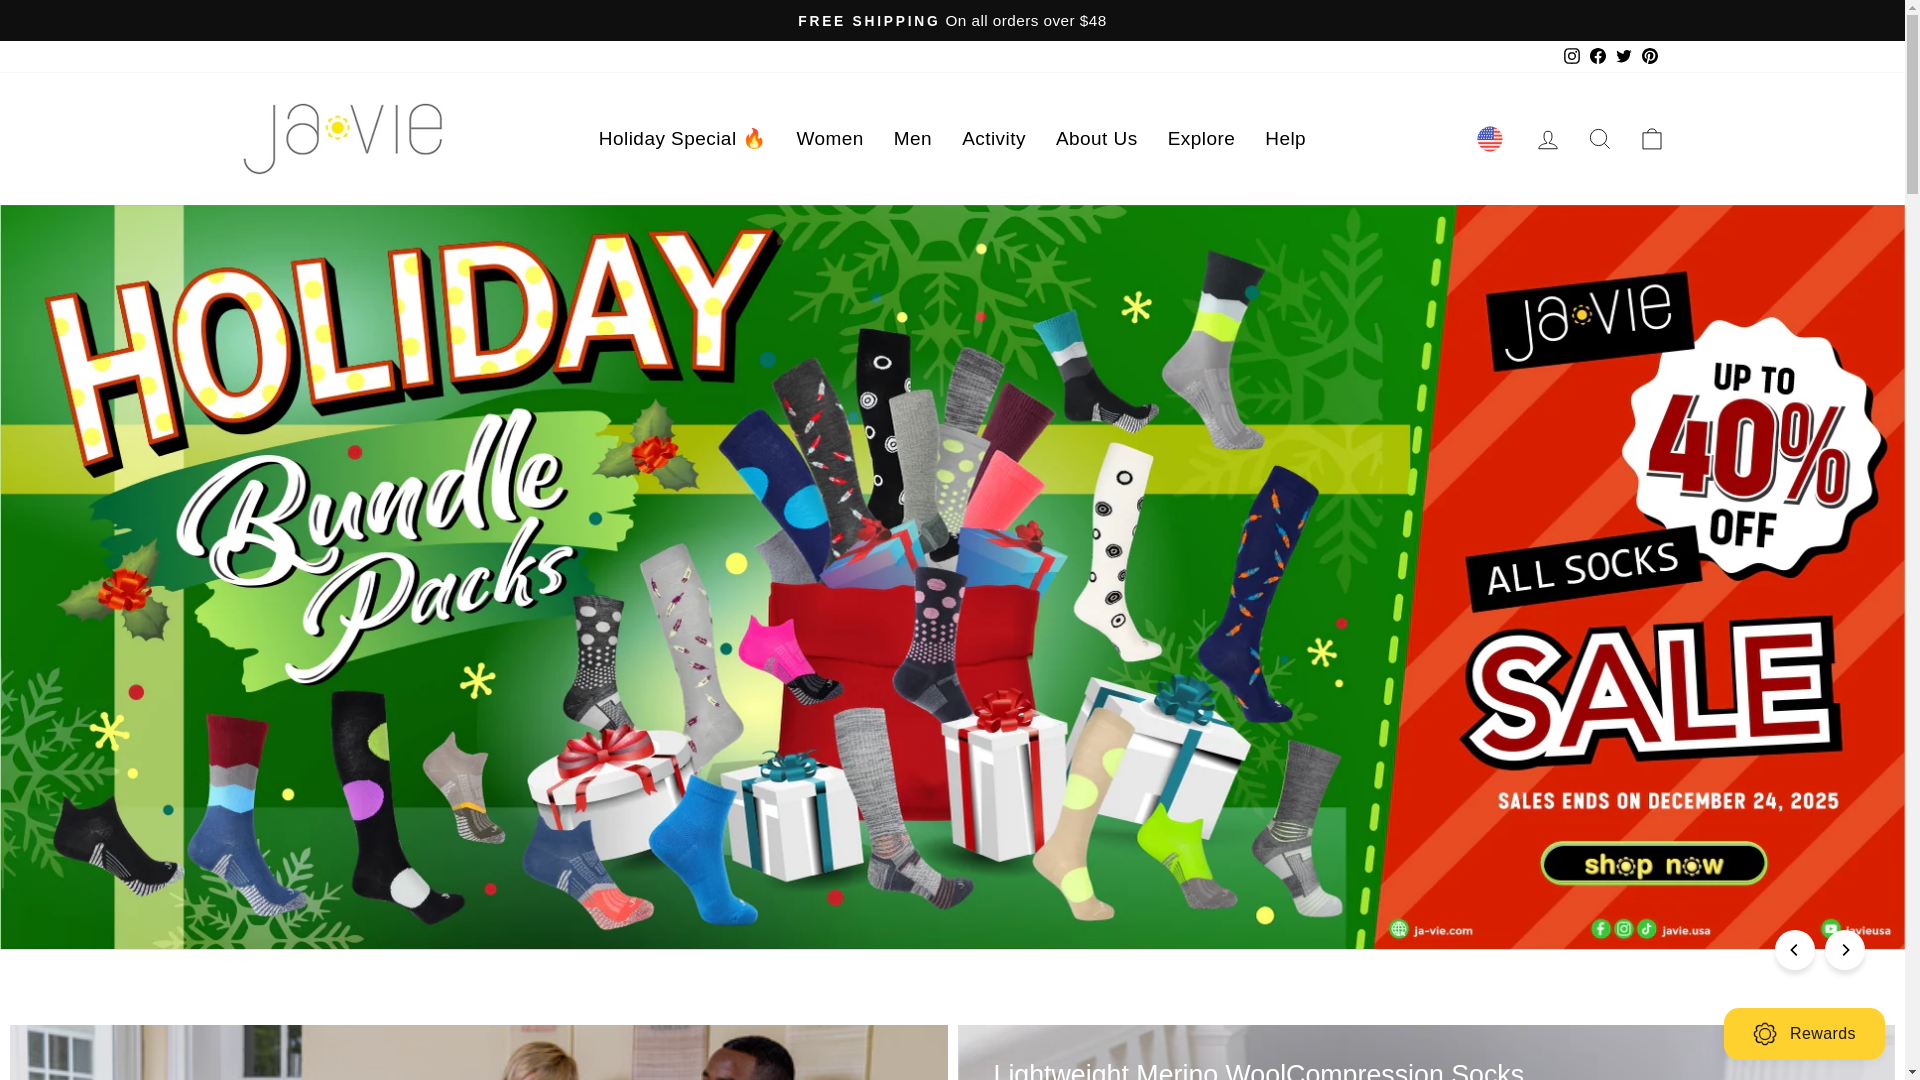This screenshot has height=1080, width=1920.
Task: Visit the Twitter profile icon
Action: point(1623,56)
